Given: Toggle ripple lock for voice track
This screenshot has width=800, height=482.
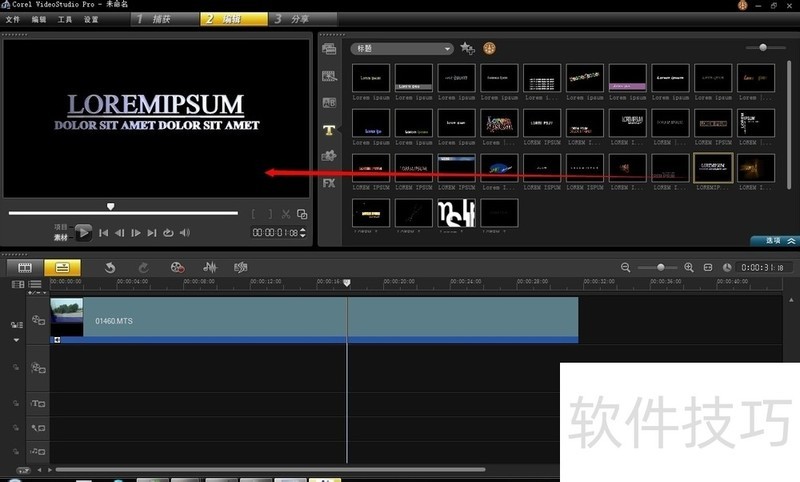Looking at the screenshot, I should tap(16, 427).
